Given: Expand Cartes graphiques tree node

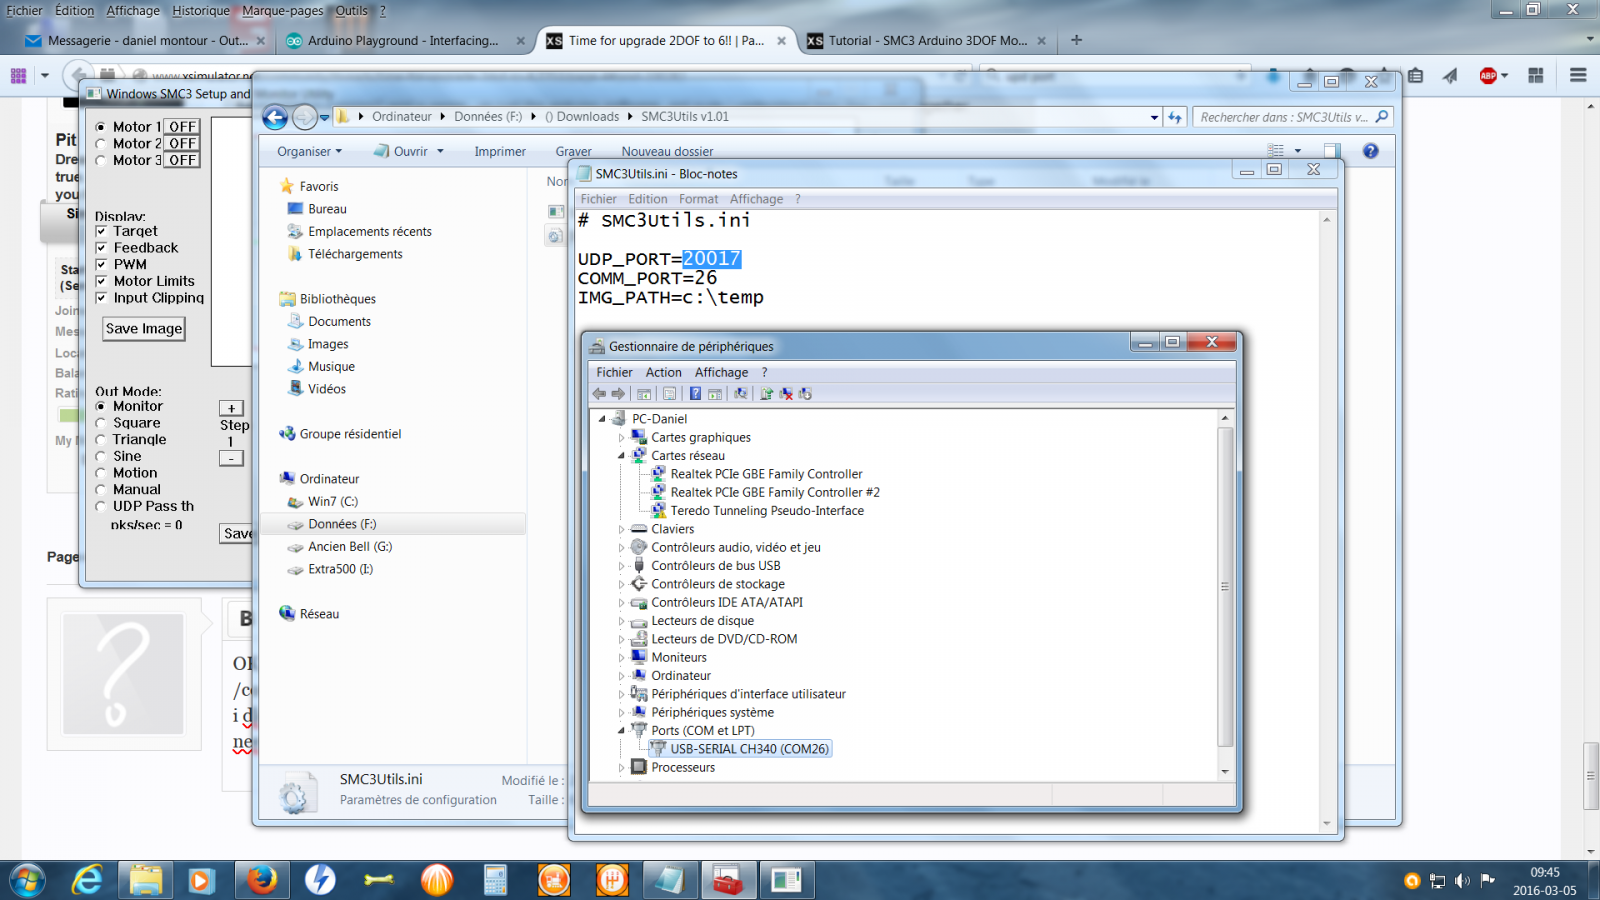Looking at the screenshot, I should click(621, 438).
